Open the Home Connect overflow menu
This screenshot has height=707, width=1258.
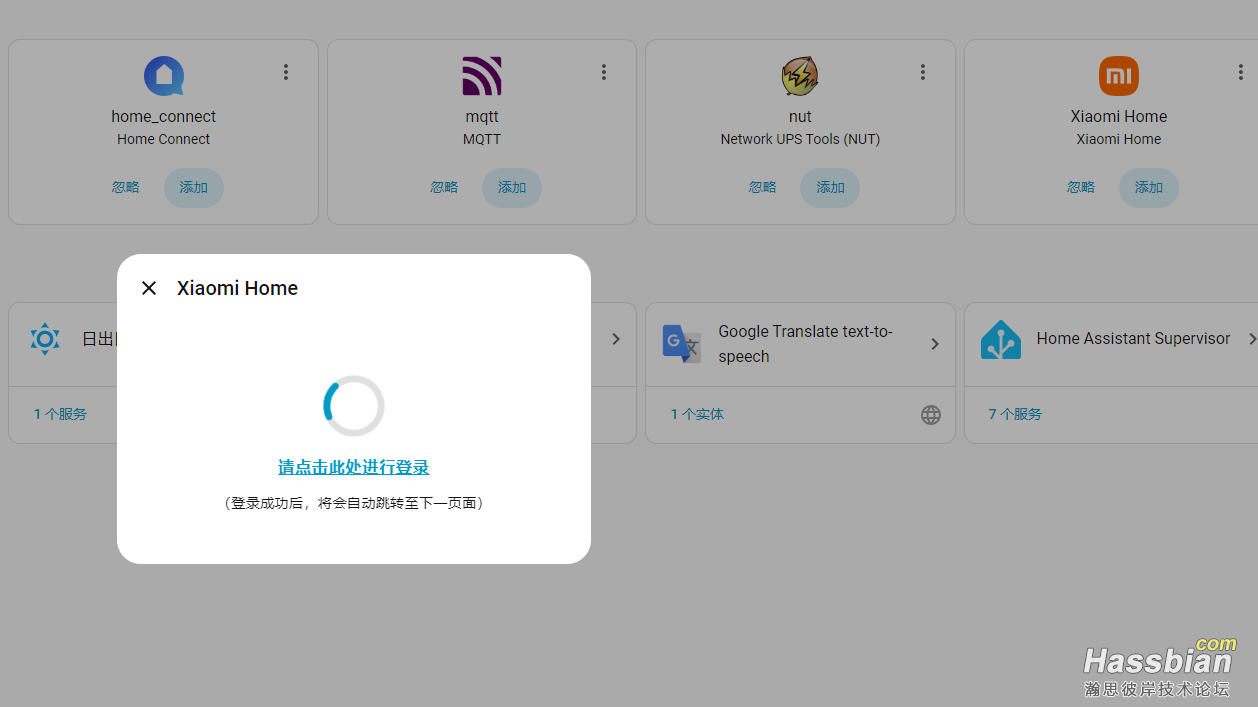(x=286, y=72)
